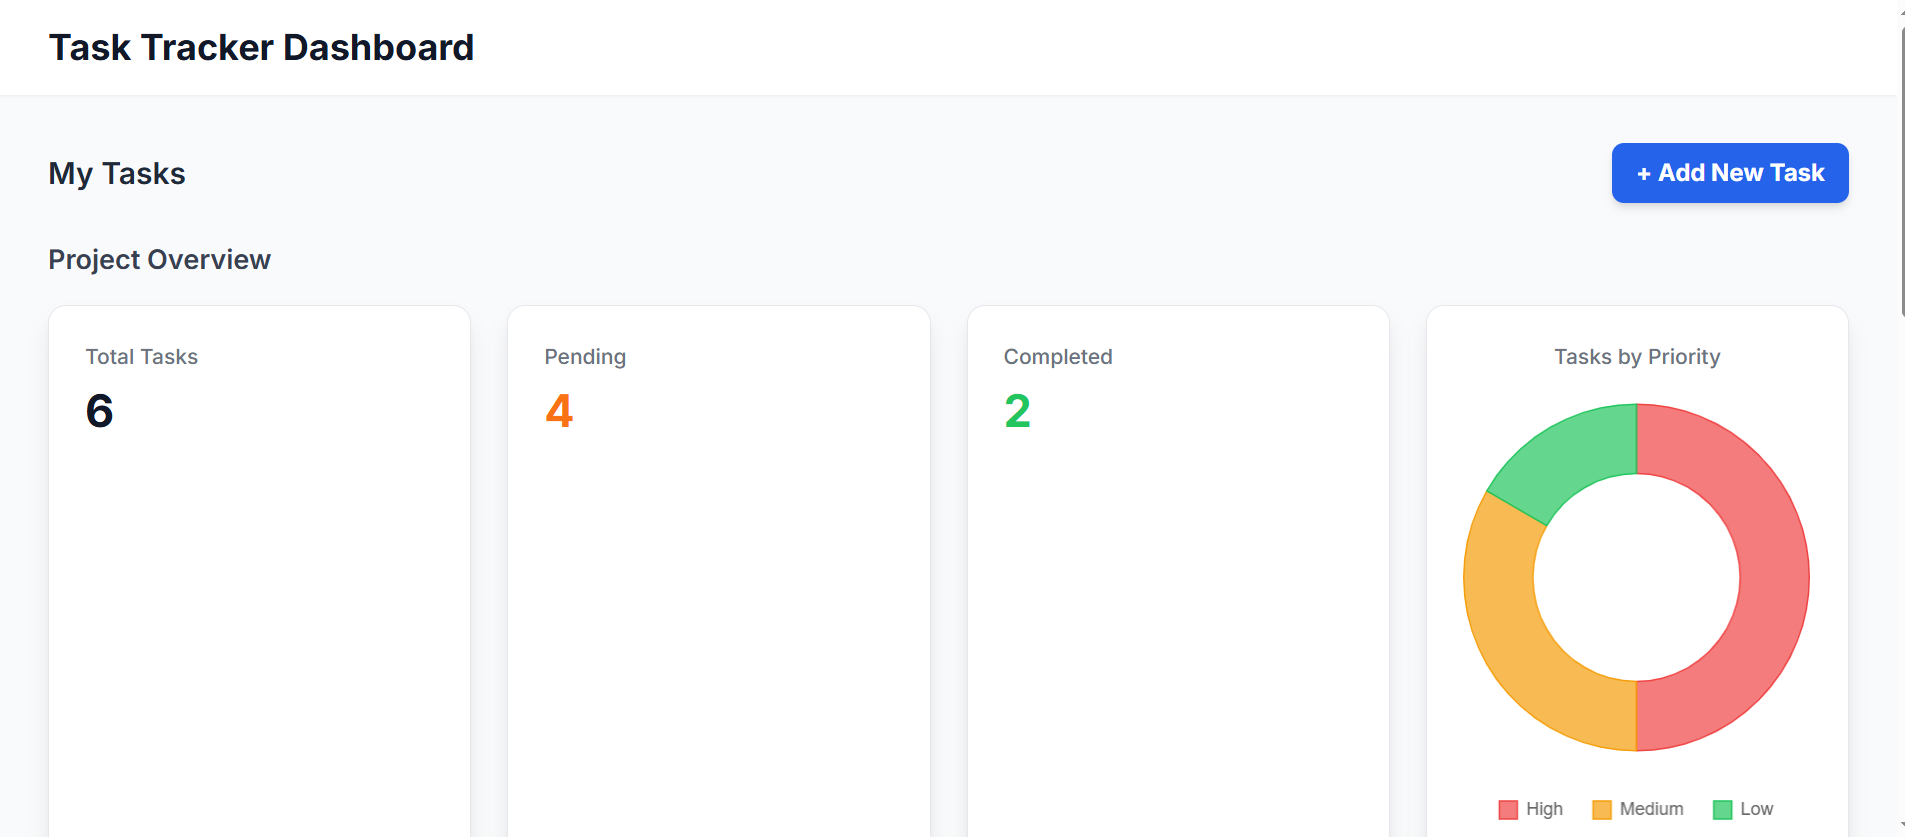Screen dimensions: 1905x837
Task: Toggle the Medium legend label
Action: [1651, 809]
